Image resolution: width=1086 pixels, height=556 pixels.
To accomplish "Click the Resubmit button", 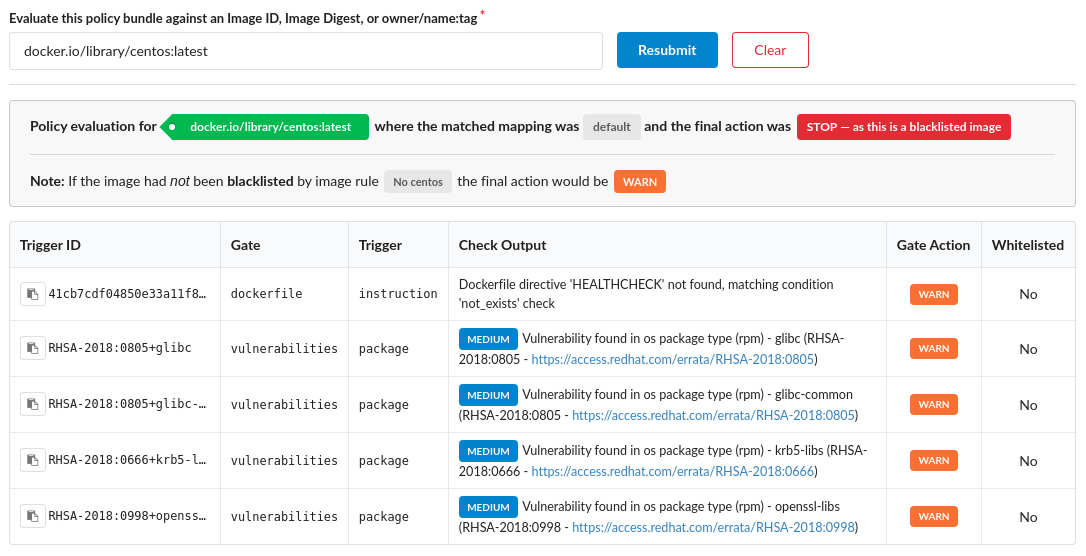I will click(x=667, y=50).
